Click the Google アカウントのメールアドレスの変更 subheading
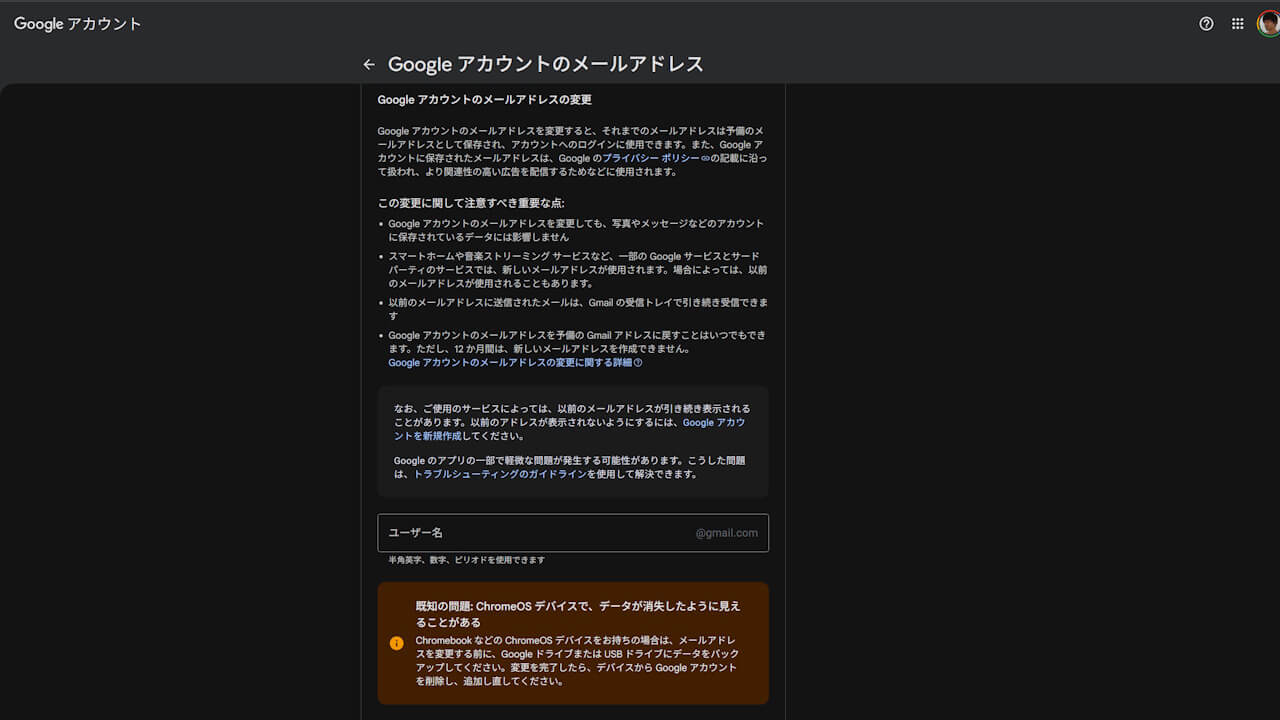The height and width of the screenshot is (720, 1280). [x=485, y=100]
